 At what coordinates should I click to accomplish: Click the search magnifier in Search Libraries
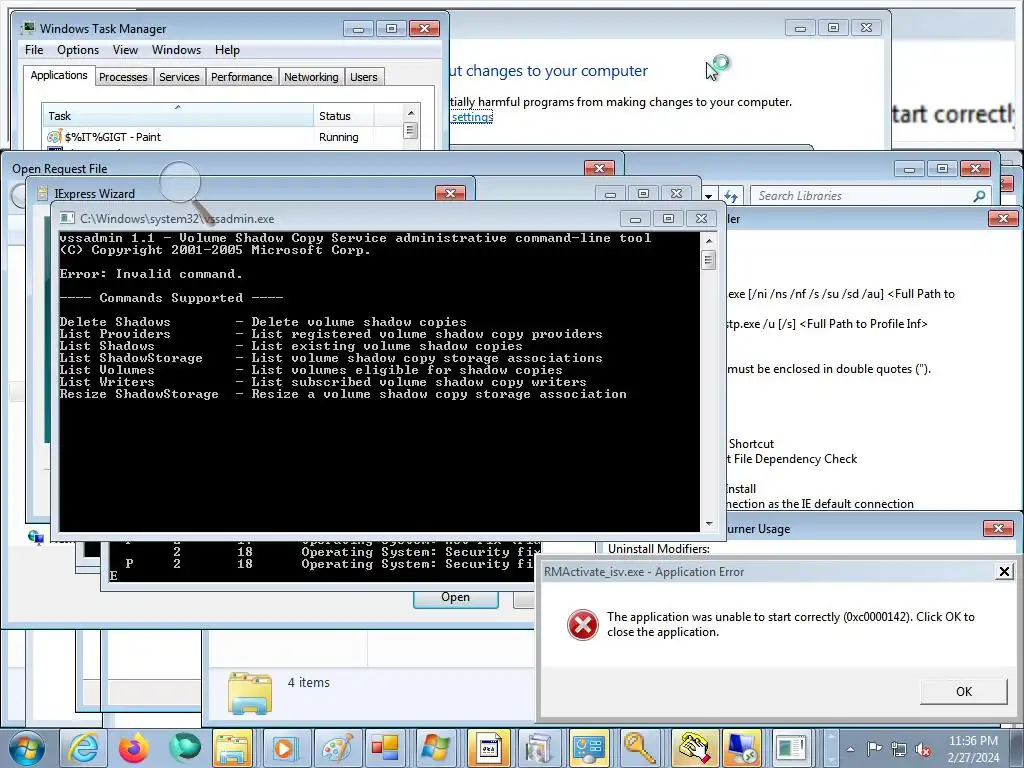click(979, 196)
